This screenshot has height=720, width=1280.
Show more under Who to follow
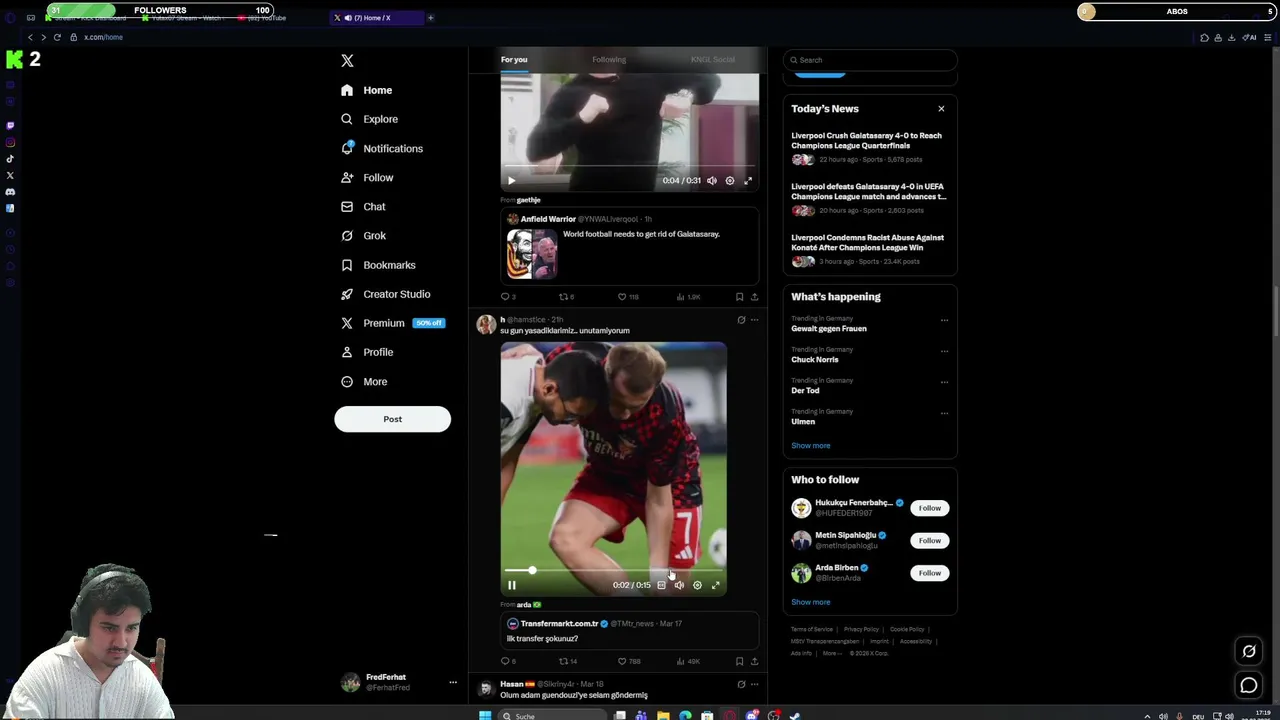(x=811, y=602)
